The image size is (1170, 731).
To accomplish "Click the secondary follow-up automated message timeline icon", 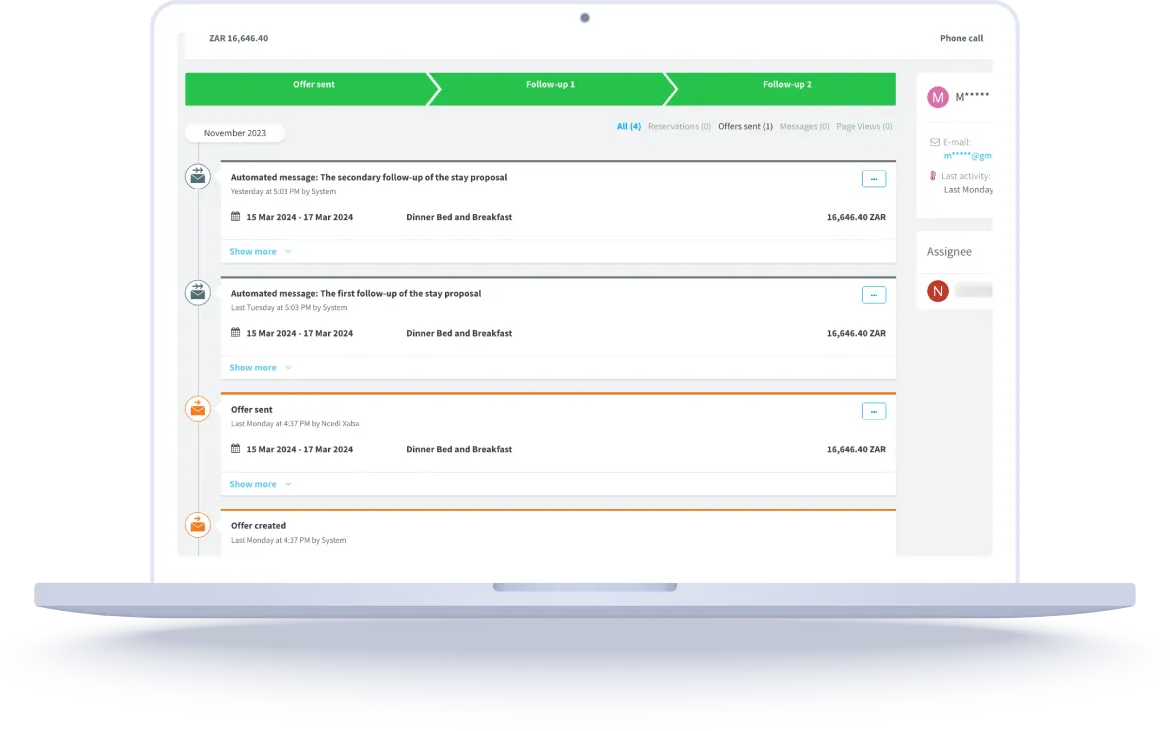I will tap(198, 177).
